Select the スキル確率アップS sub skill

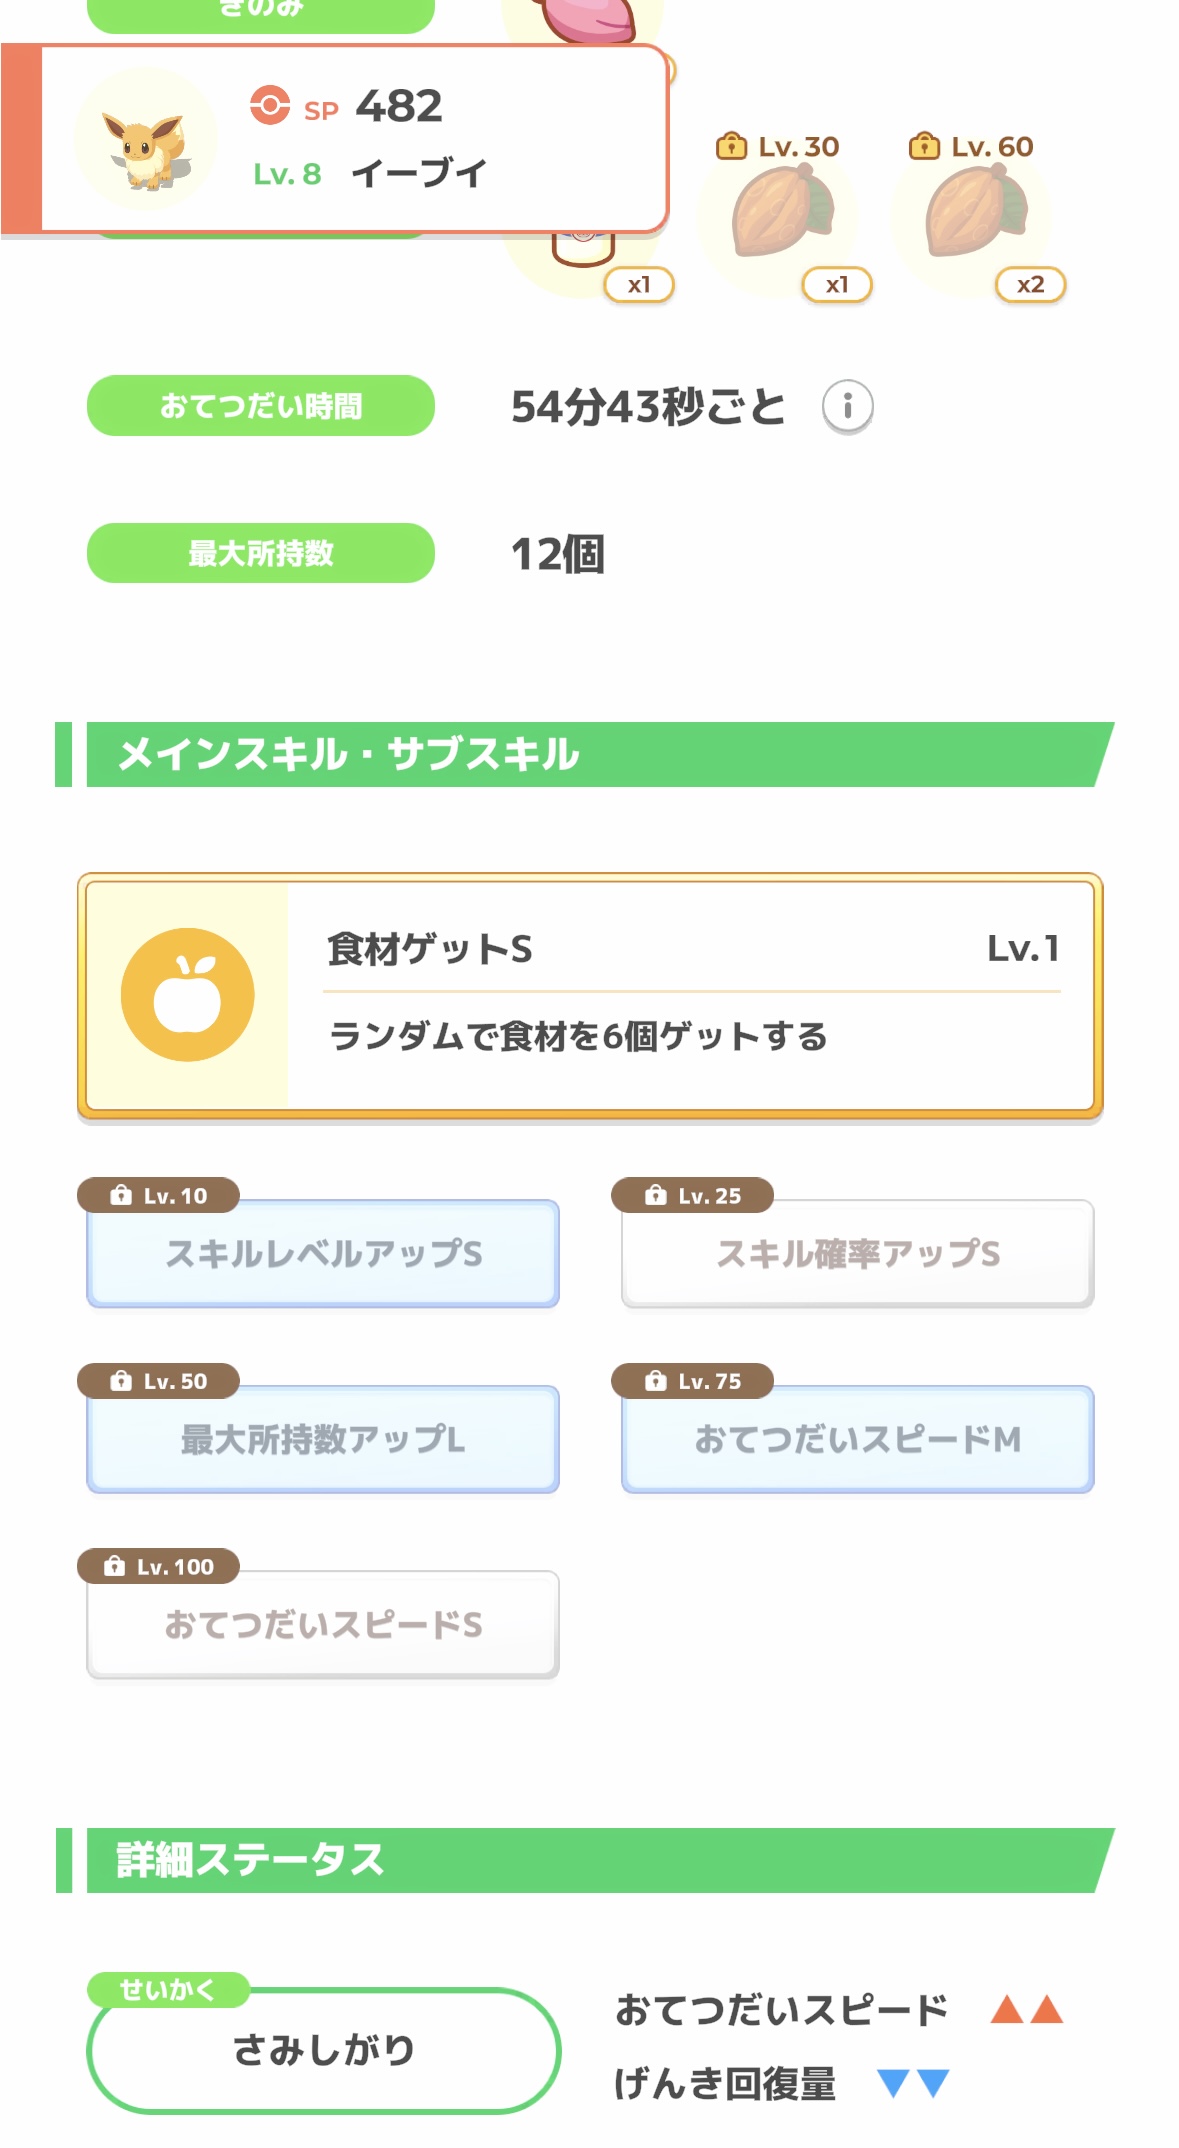click(x=857, y=1254)
